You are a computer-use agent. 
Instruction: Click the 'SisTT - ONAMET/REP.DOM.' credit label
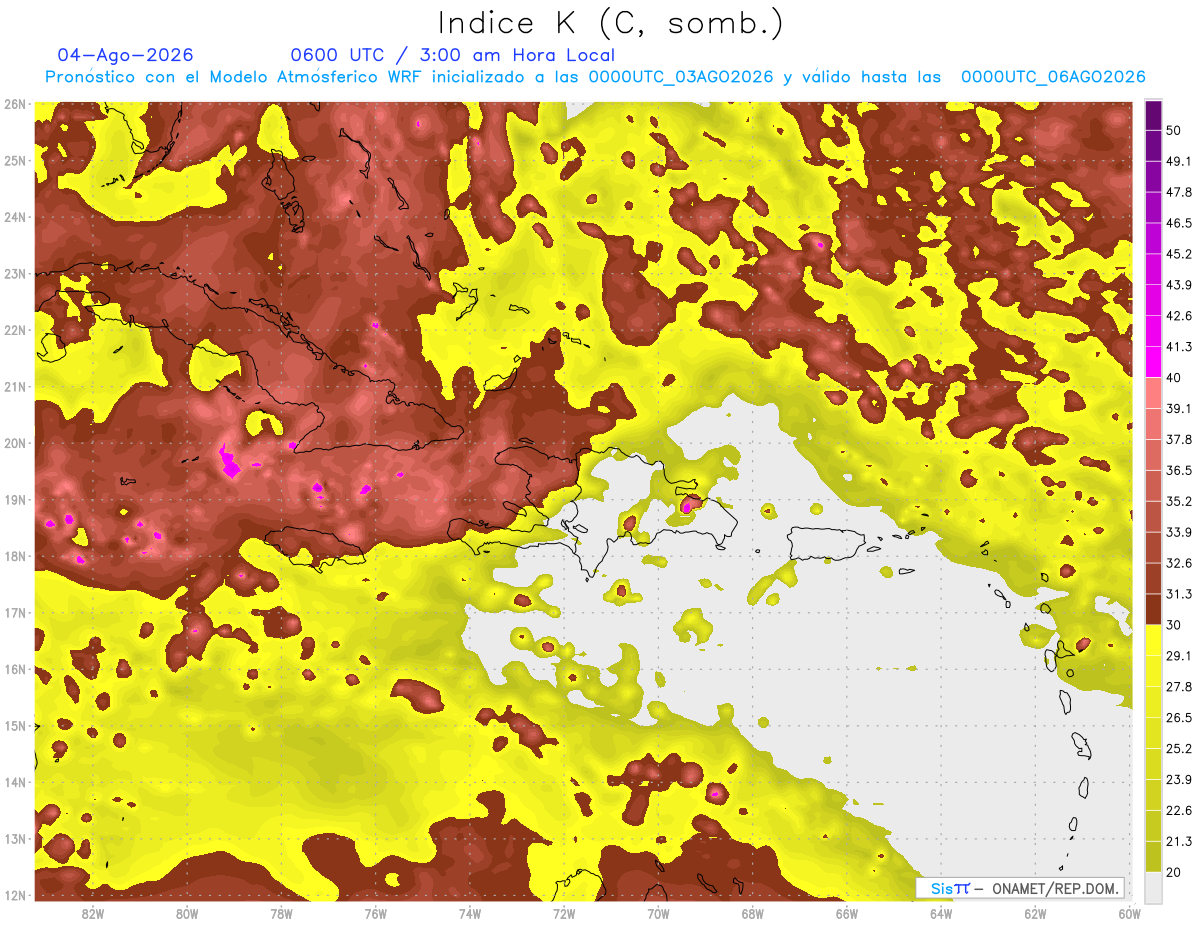(1020, 888)
